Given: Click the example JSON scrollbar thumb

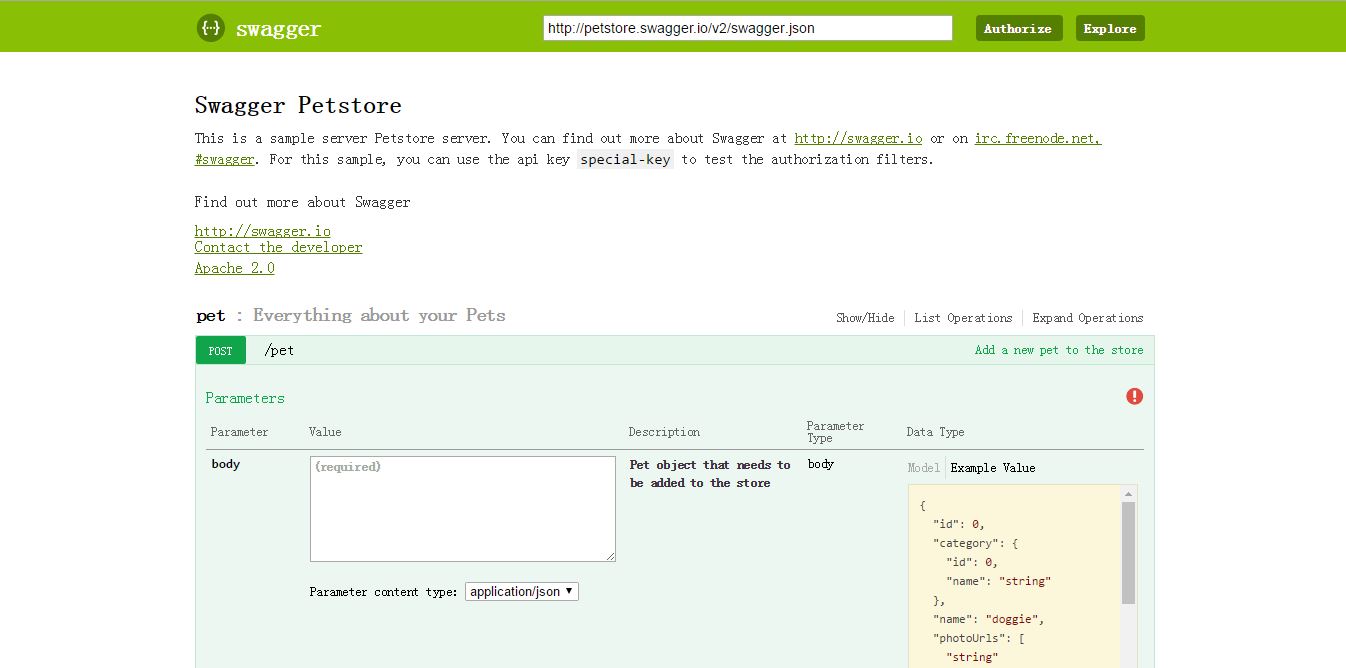Looking at the screenshot, I should (x=1128, y=553).
